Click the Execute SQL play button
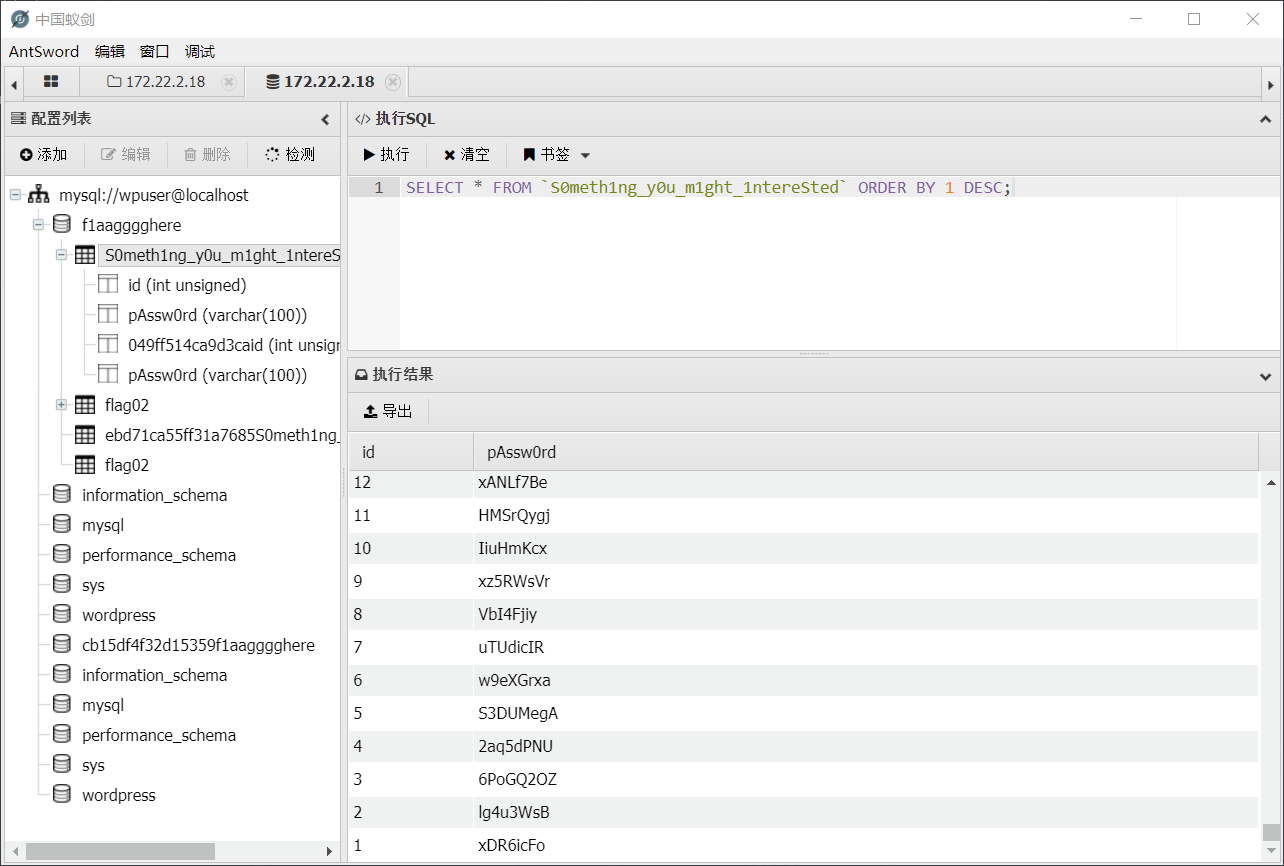Viewport: 1284px width, 866px height. pos(386,155)
